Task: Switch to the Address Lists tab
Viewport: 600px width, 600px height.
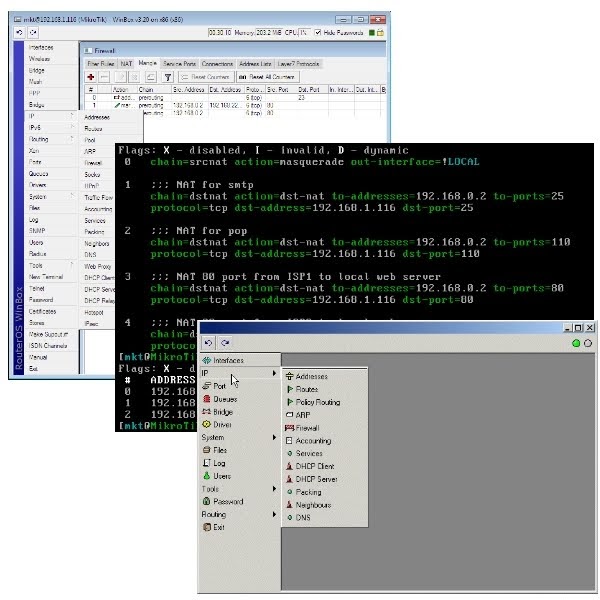Action: pos(255,64)
